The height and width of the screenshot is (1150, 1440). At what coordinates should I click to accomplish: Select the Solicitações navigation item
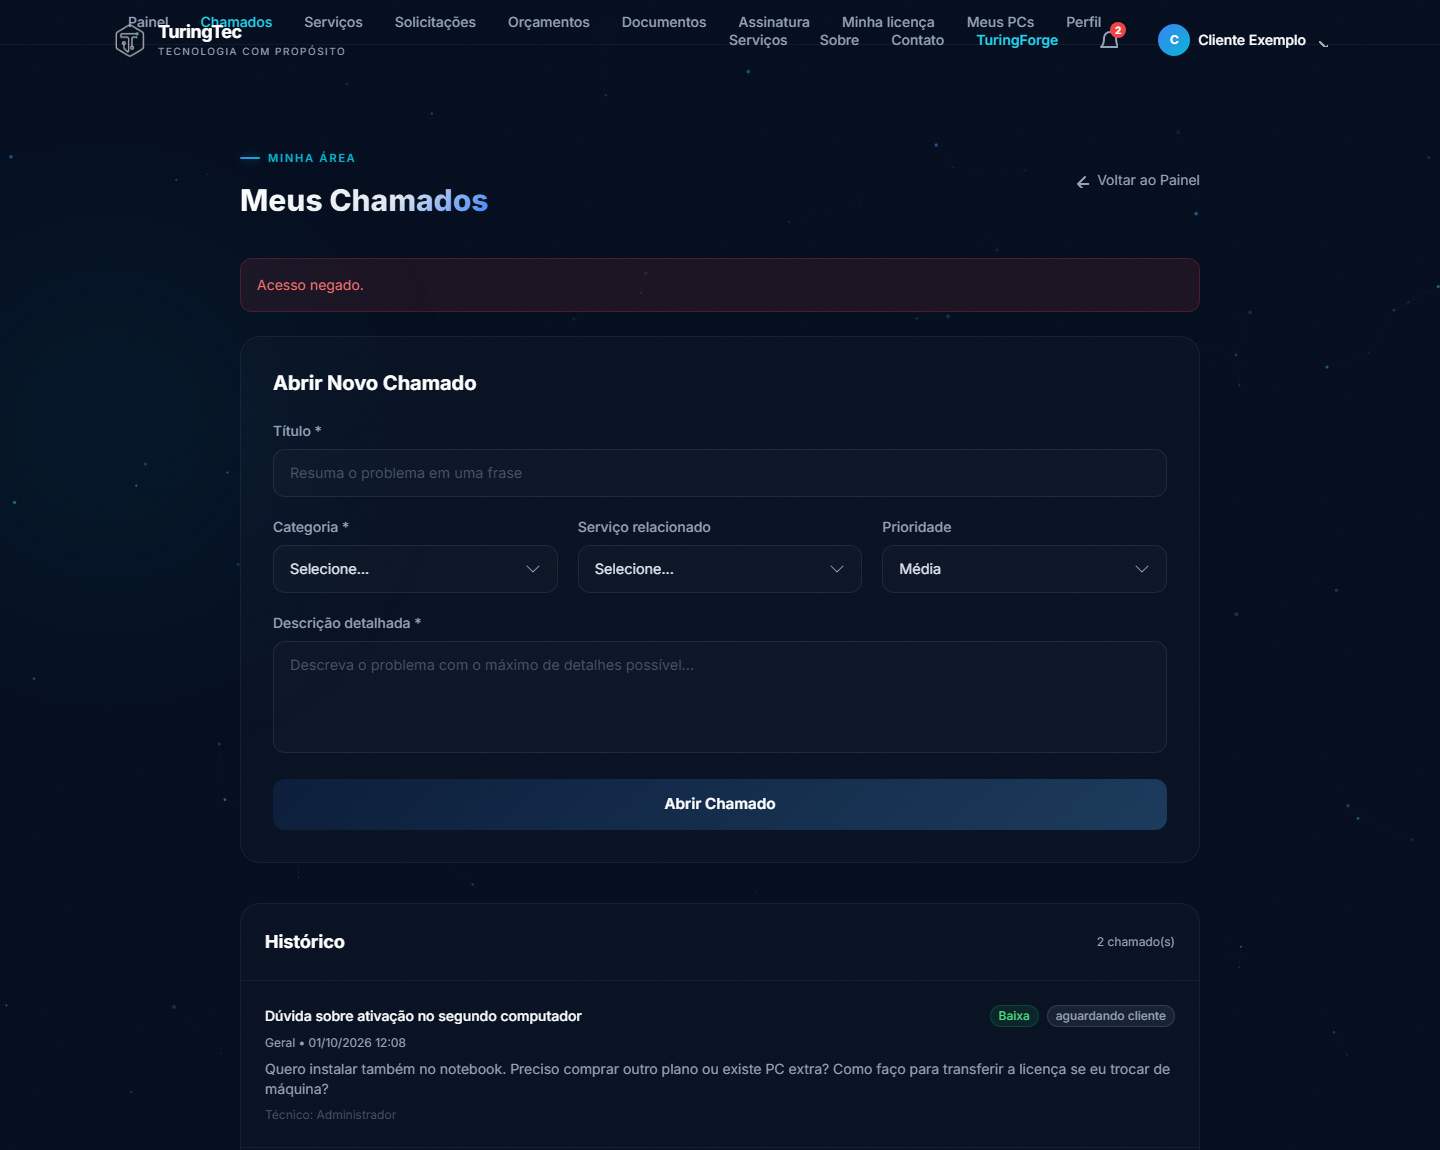[435, 22]
